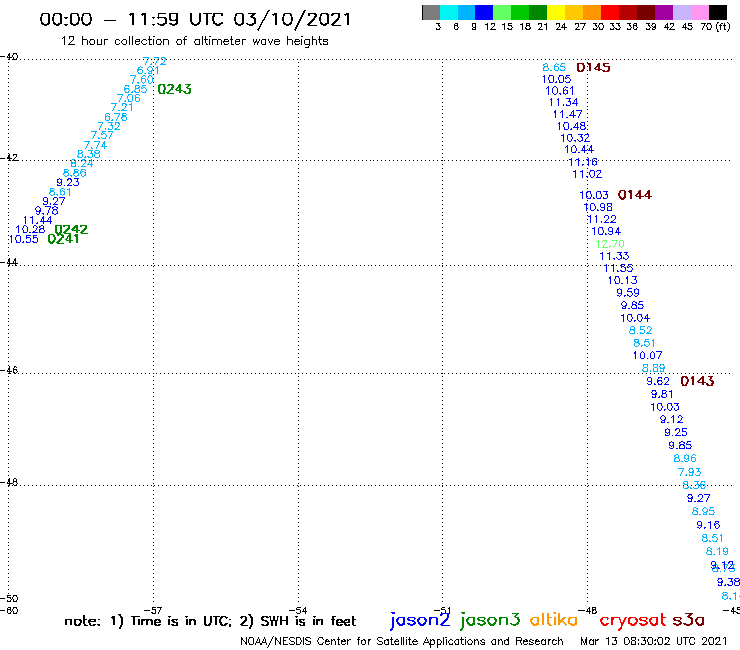Click the cyan 6 ft legend swatch
The image size is (740, 650).
pos(448,13)
